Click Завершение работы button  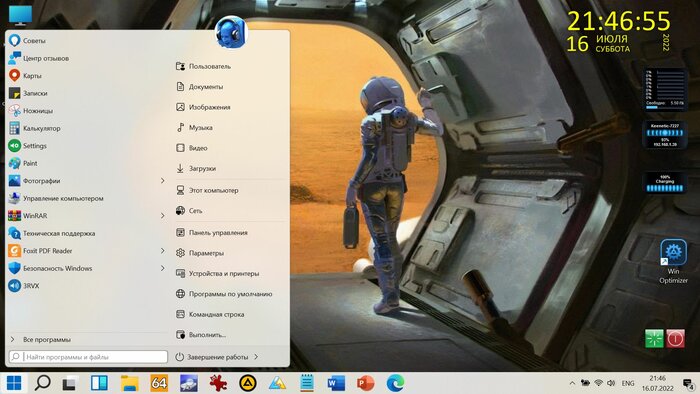pos(212,357)
